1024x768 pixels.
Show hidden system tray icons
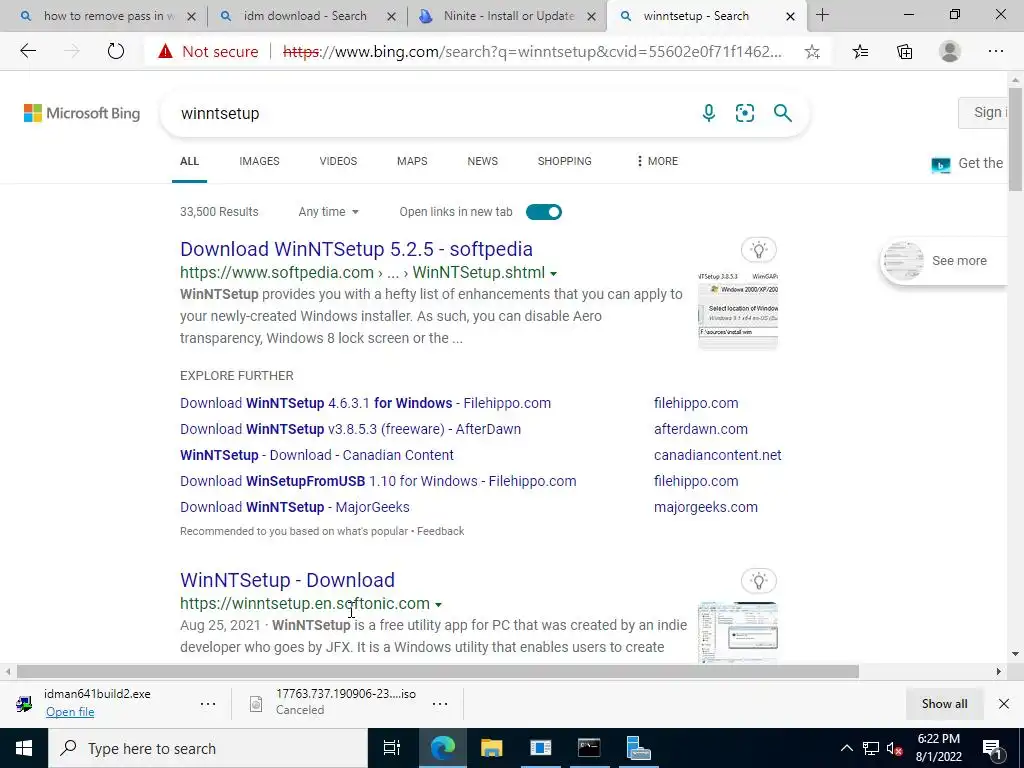[x=846, y=749]
